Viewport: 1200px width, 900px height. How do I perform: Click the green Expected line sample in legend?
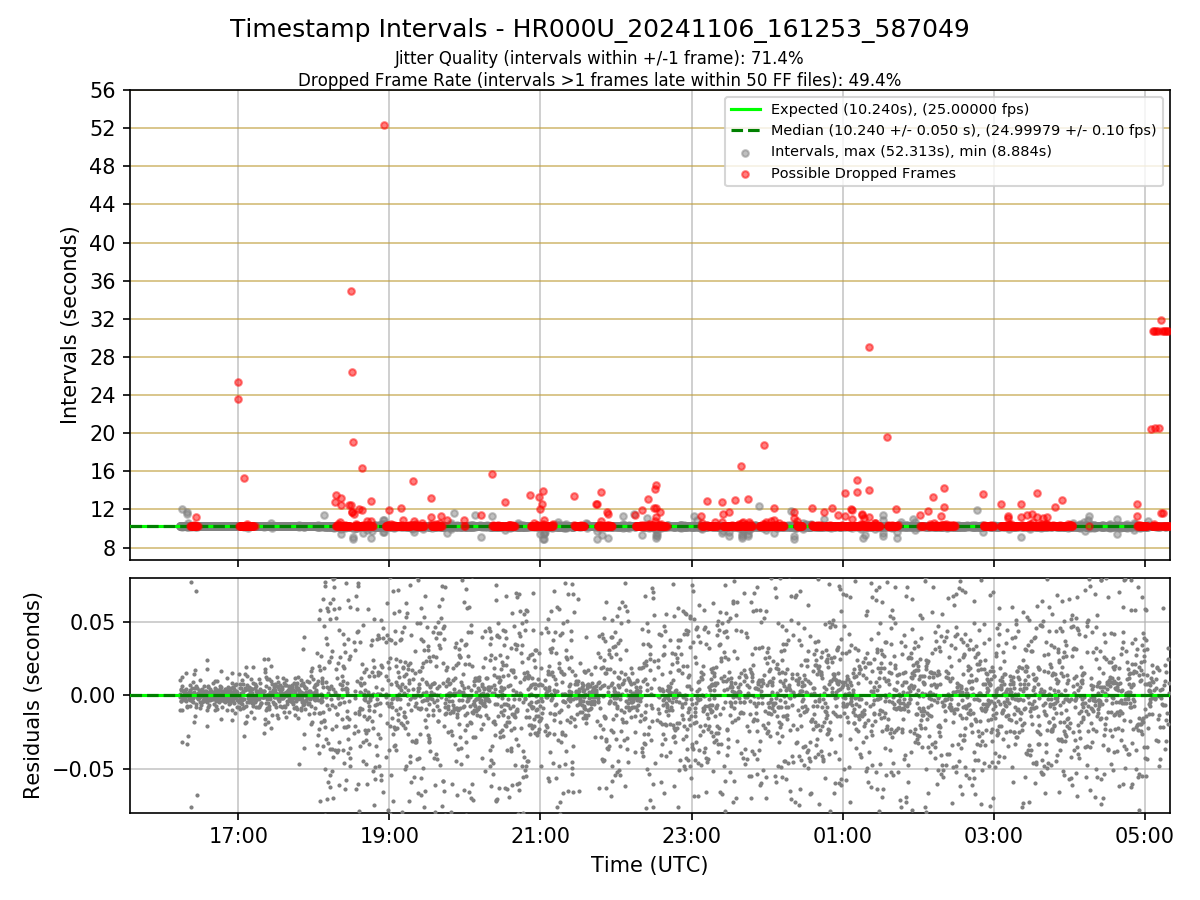click(x=746, y=109)
